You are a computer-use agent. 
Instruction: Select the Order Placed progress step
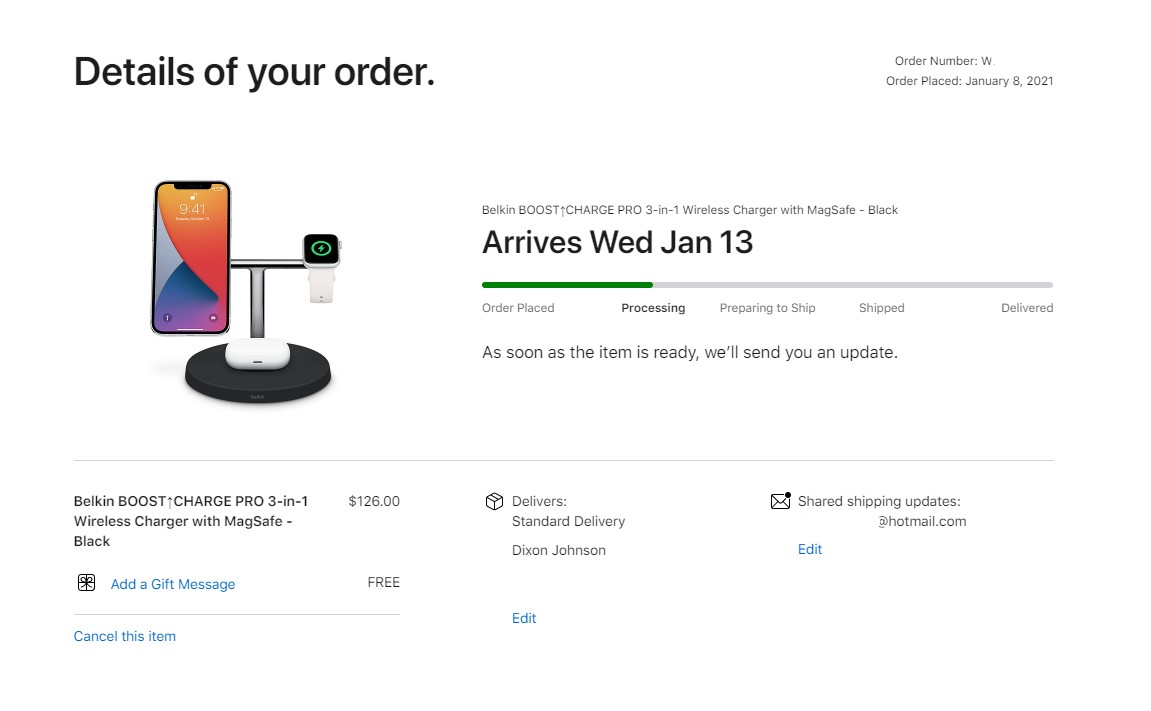click(518, 308)
